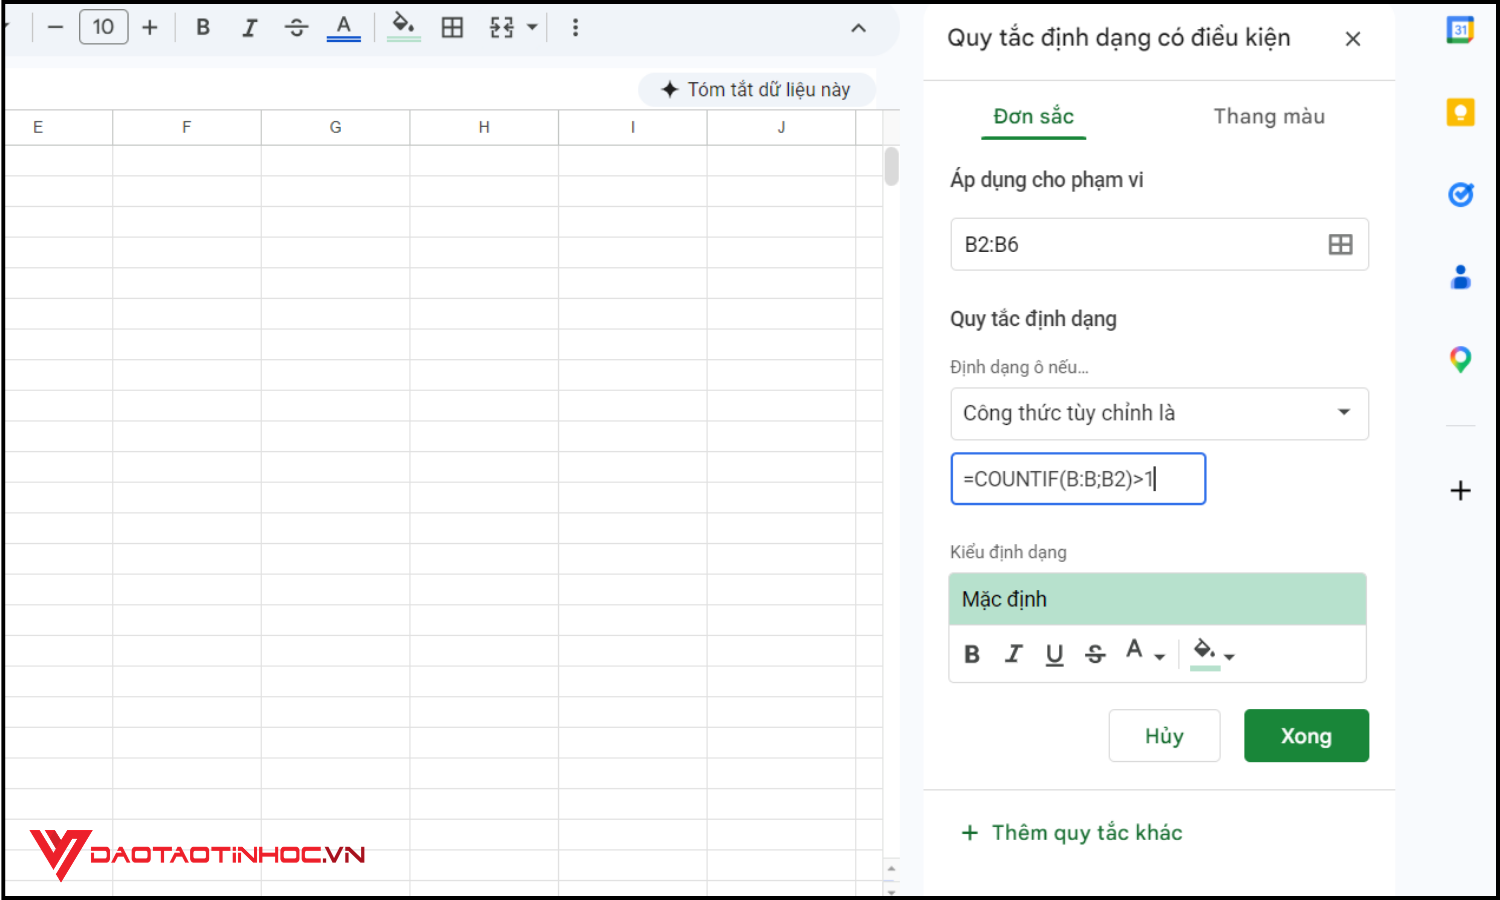Open the Công thức tùy chỉnh là dropdown
Viewport: 1500px width, 900px height.
tap(1158, 413)
